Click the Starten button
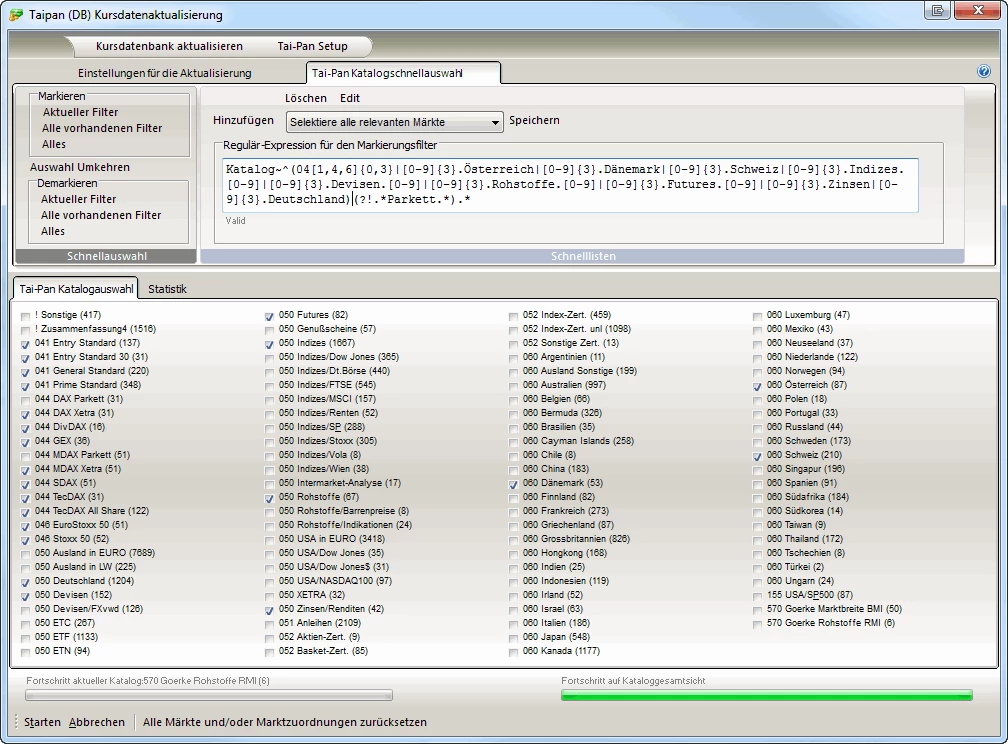1008x744 pixels. pos(42,722)
